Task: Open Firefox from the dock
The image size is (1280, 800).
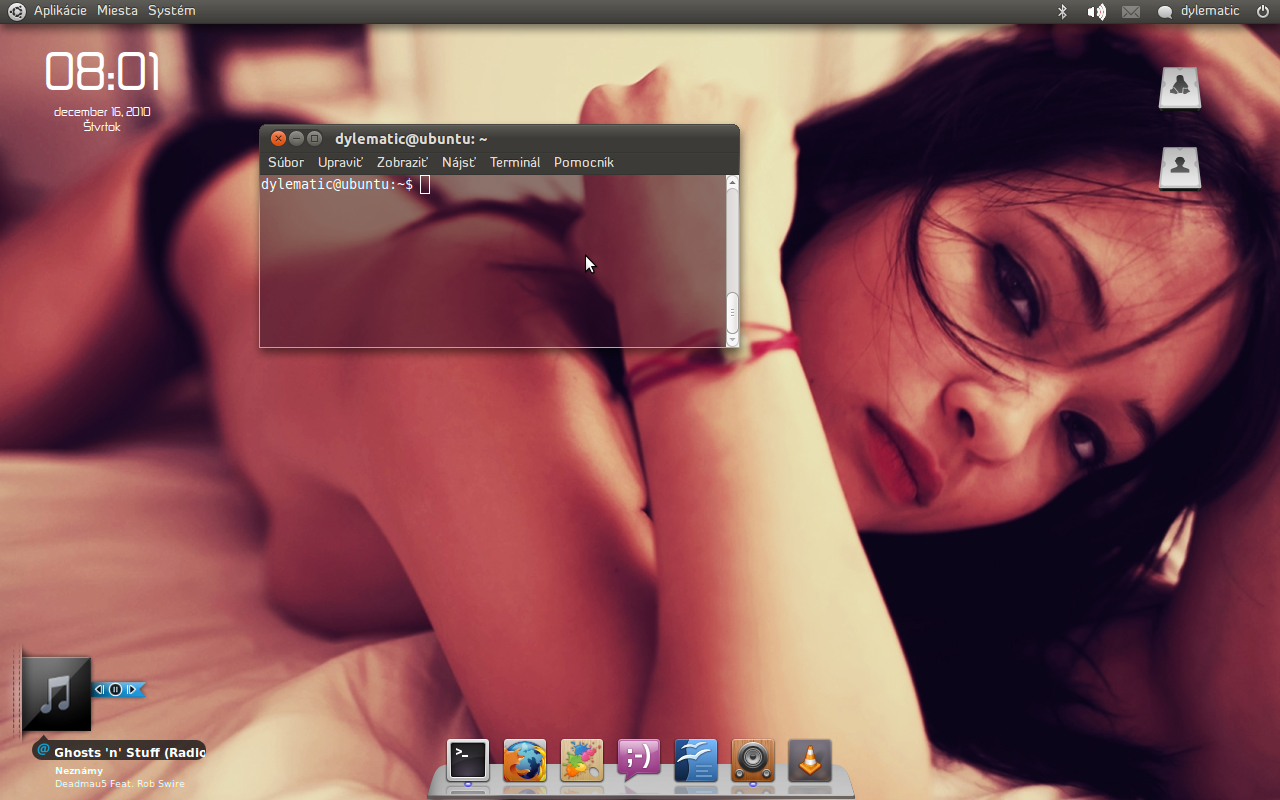Action: click(525, 761)
